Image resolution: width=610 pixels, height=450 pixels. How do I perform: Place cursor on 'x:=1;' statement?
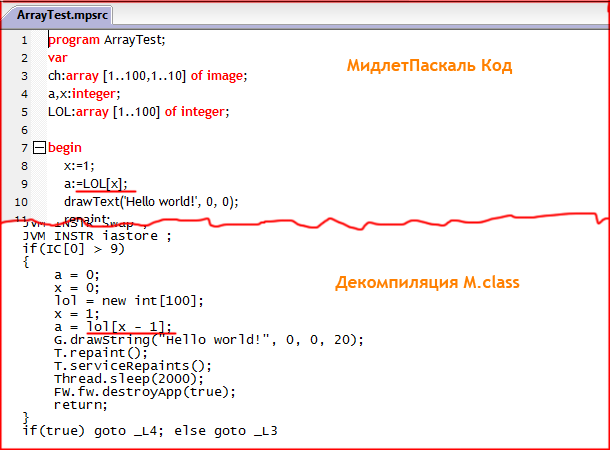pyautogui.click(x=79, y=166)
